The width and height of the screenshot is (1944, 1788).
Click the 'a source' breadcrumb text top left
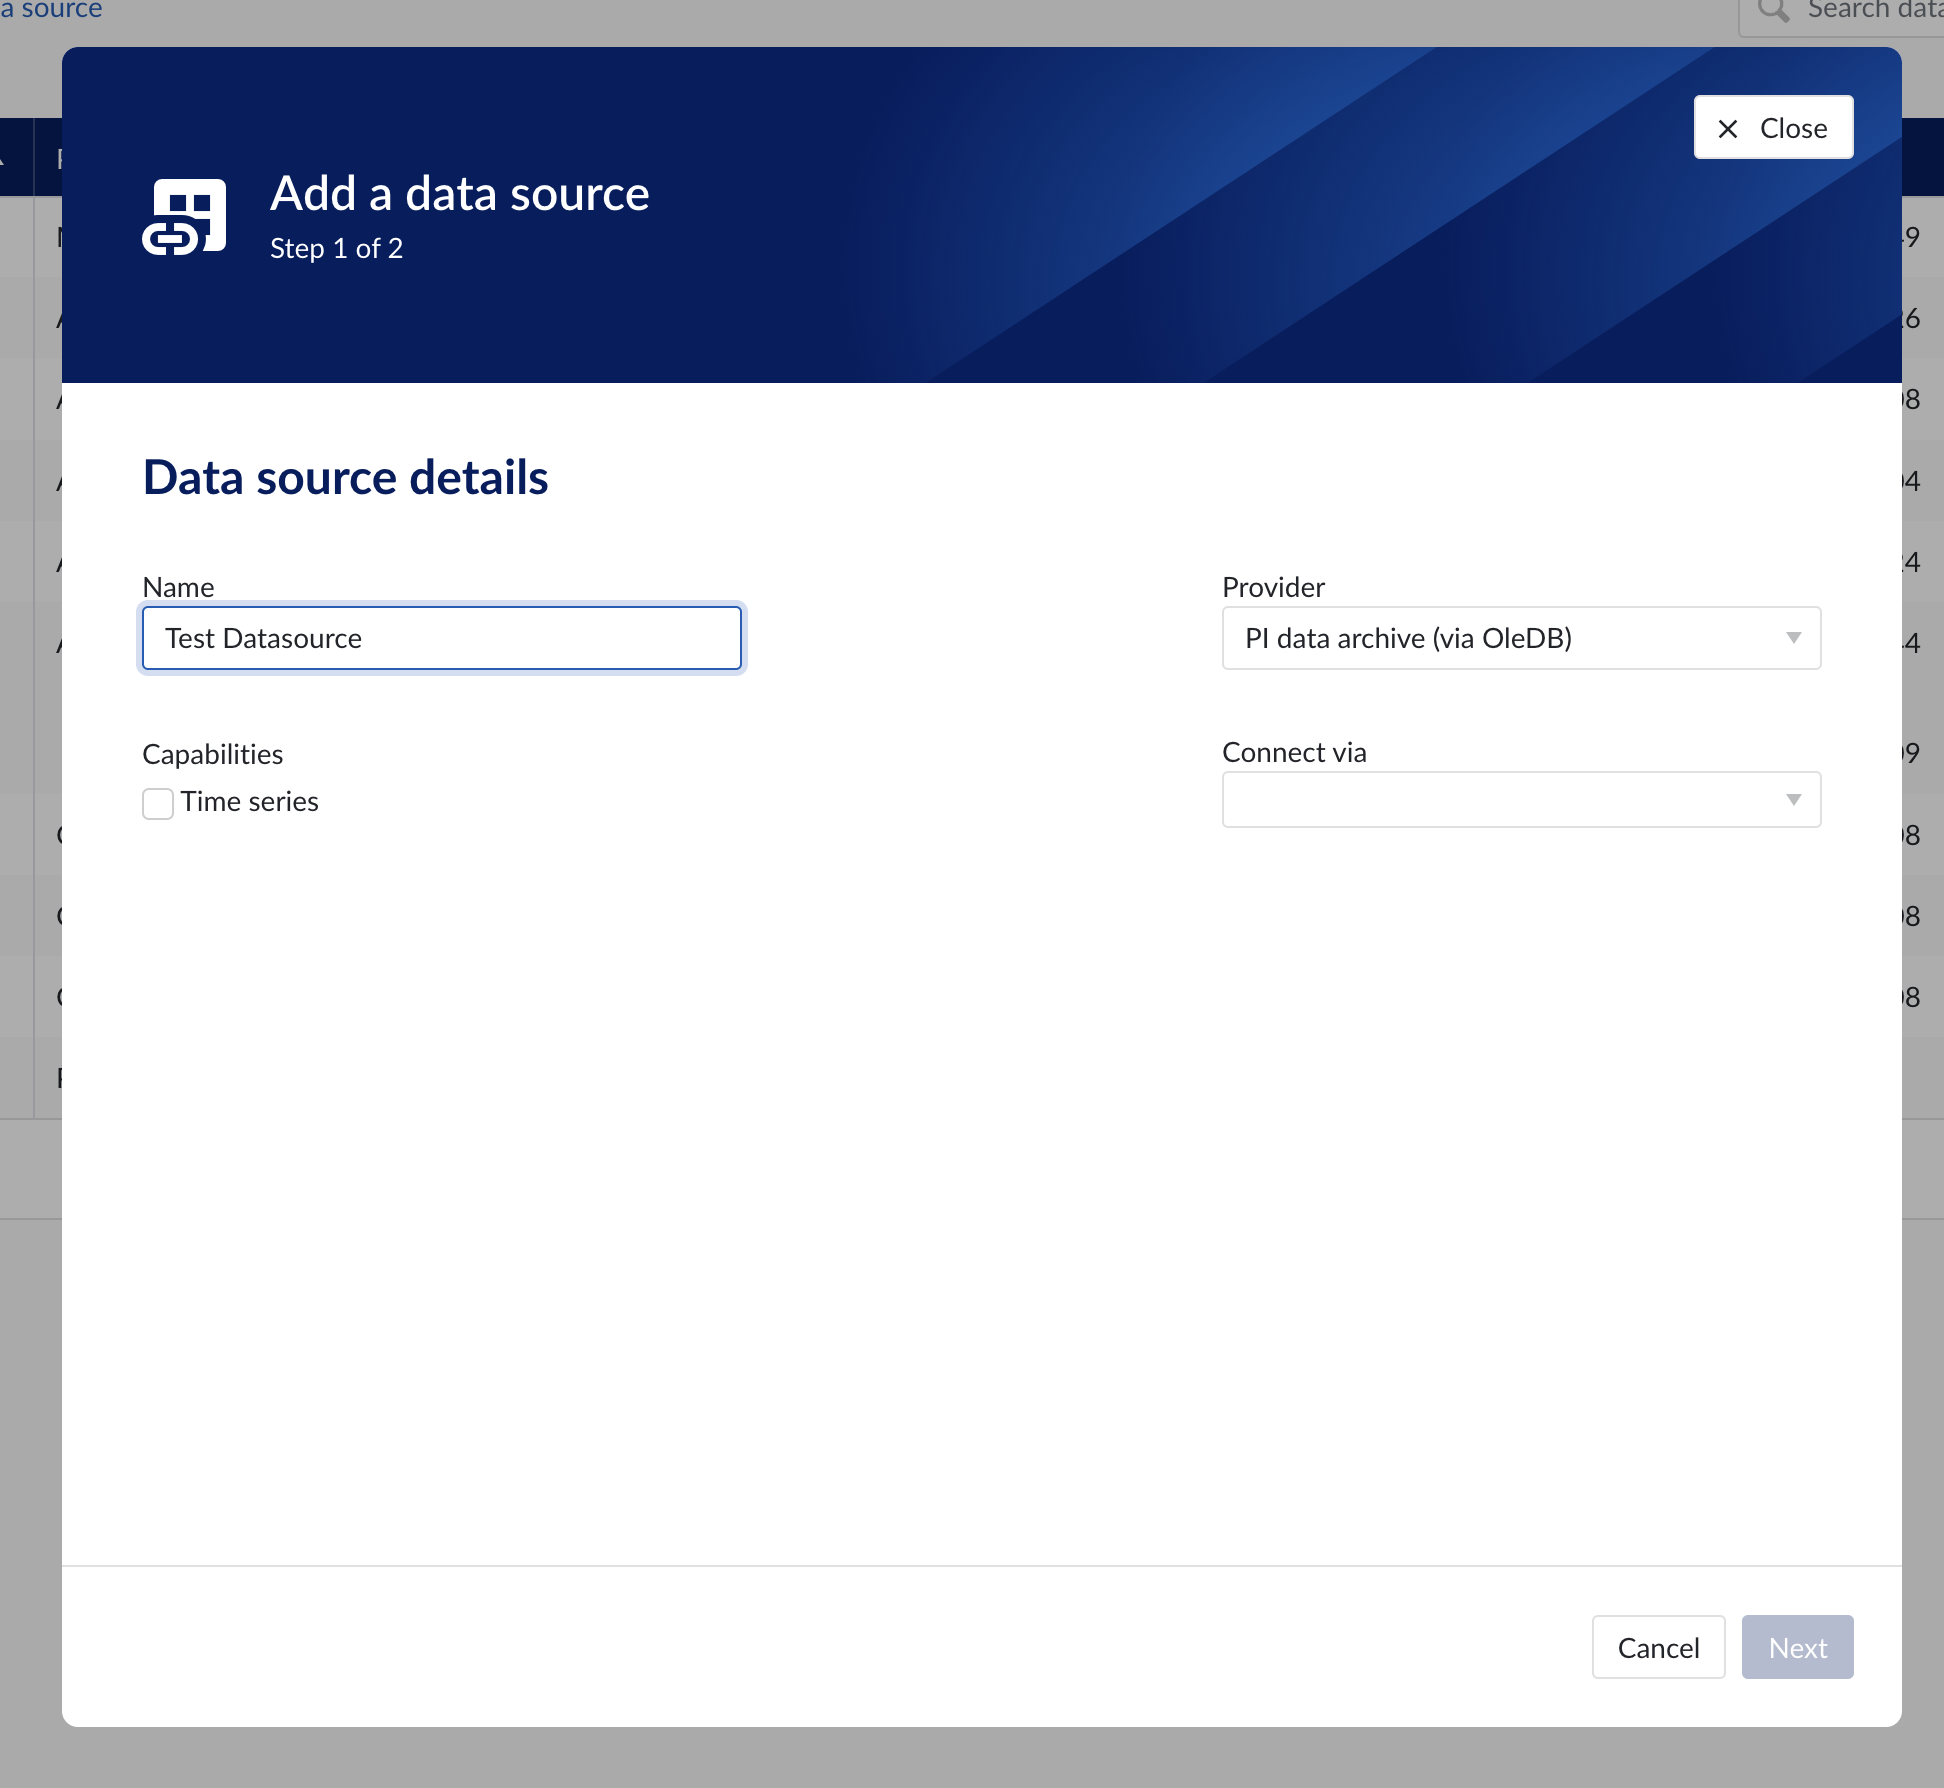point(51,11)
